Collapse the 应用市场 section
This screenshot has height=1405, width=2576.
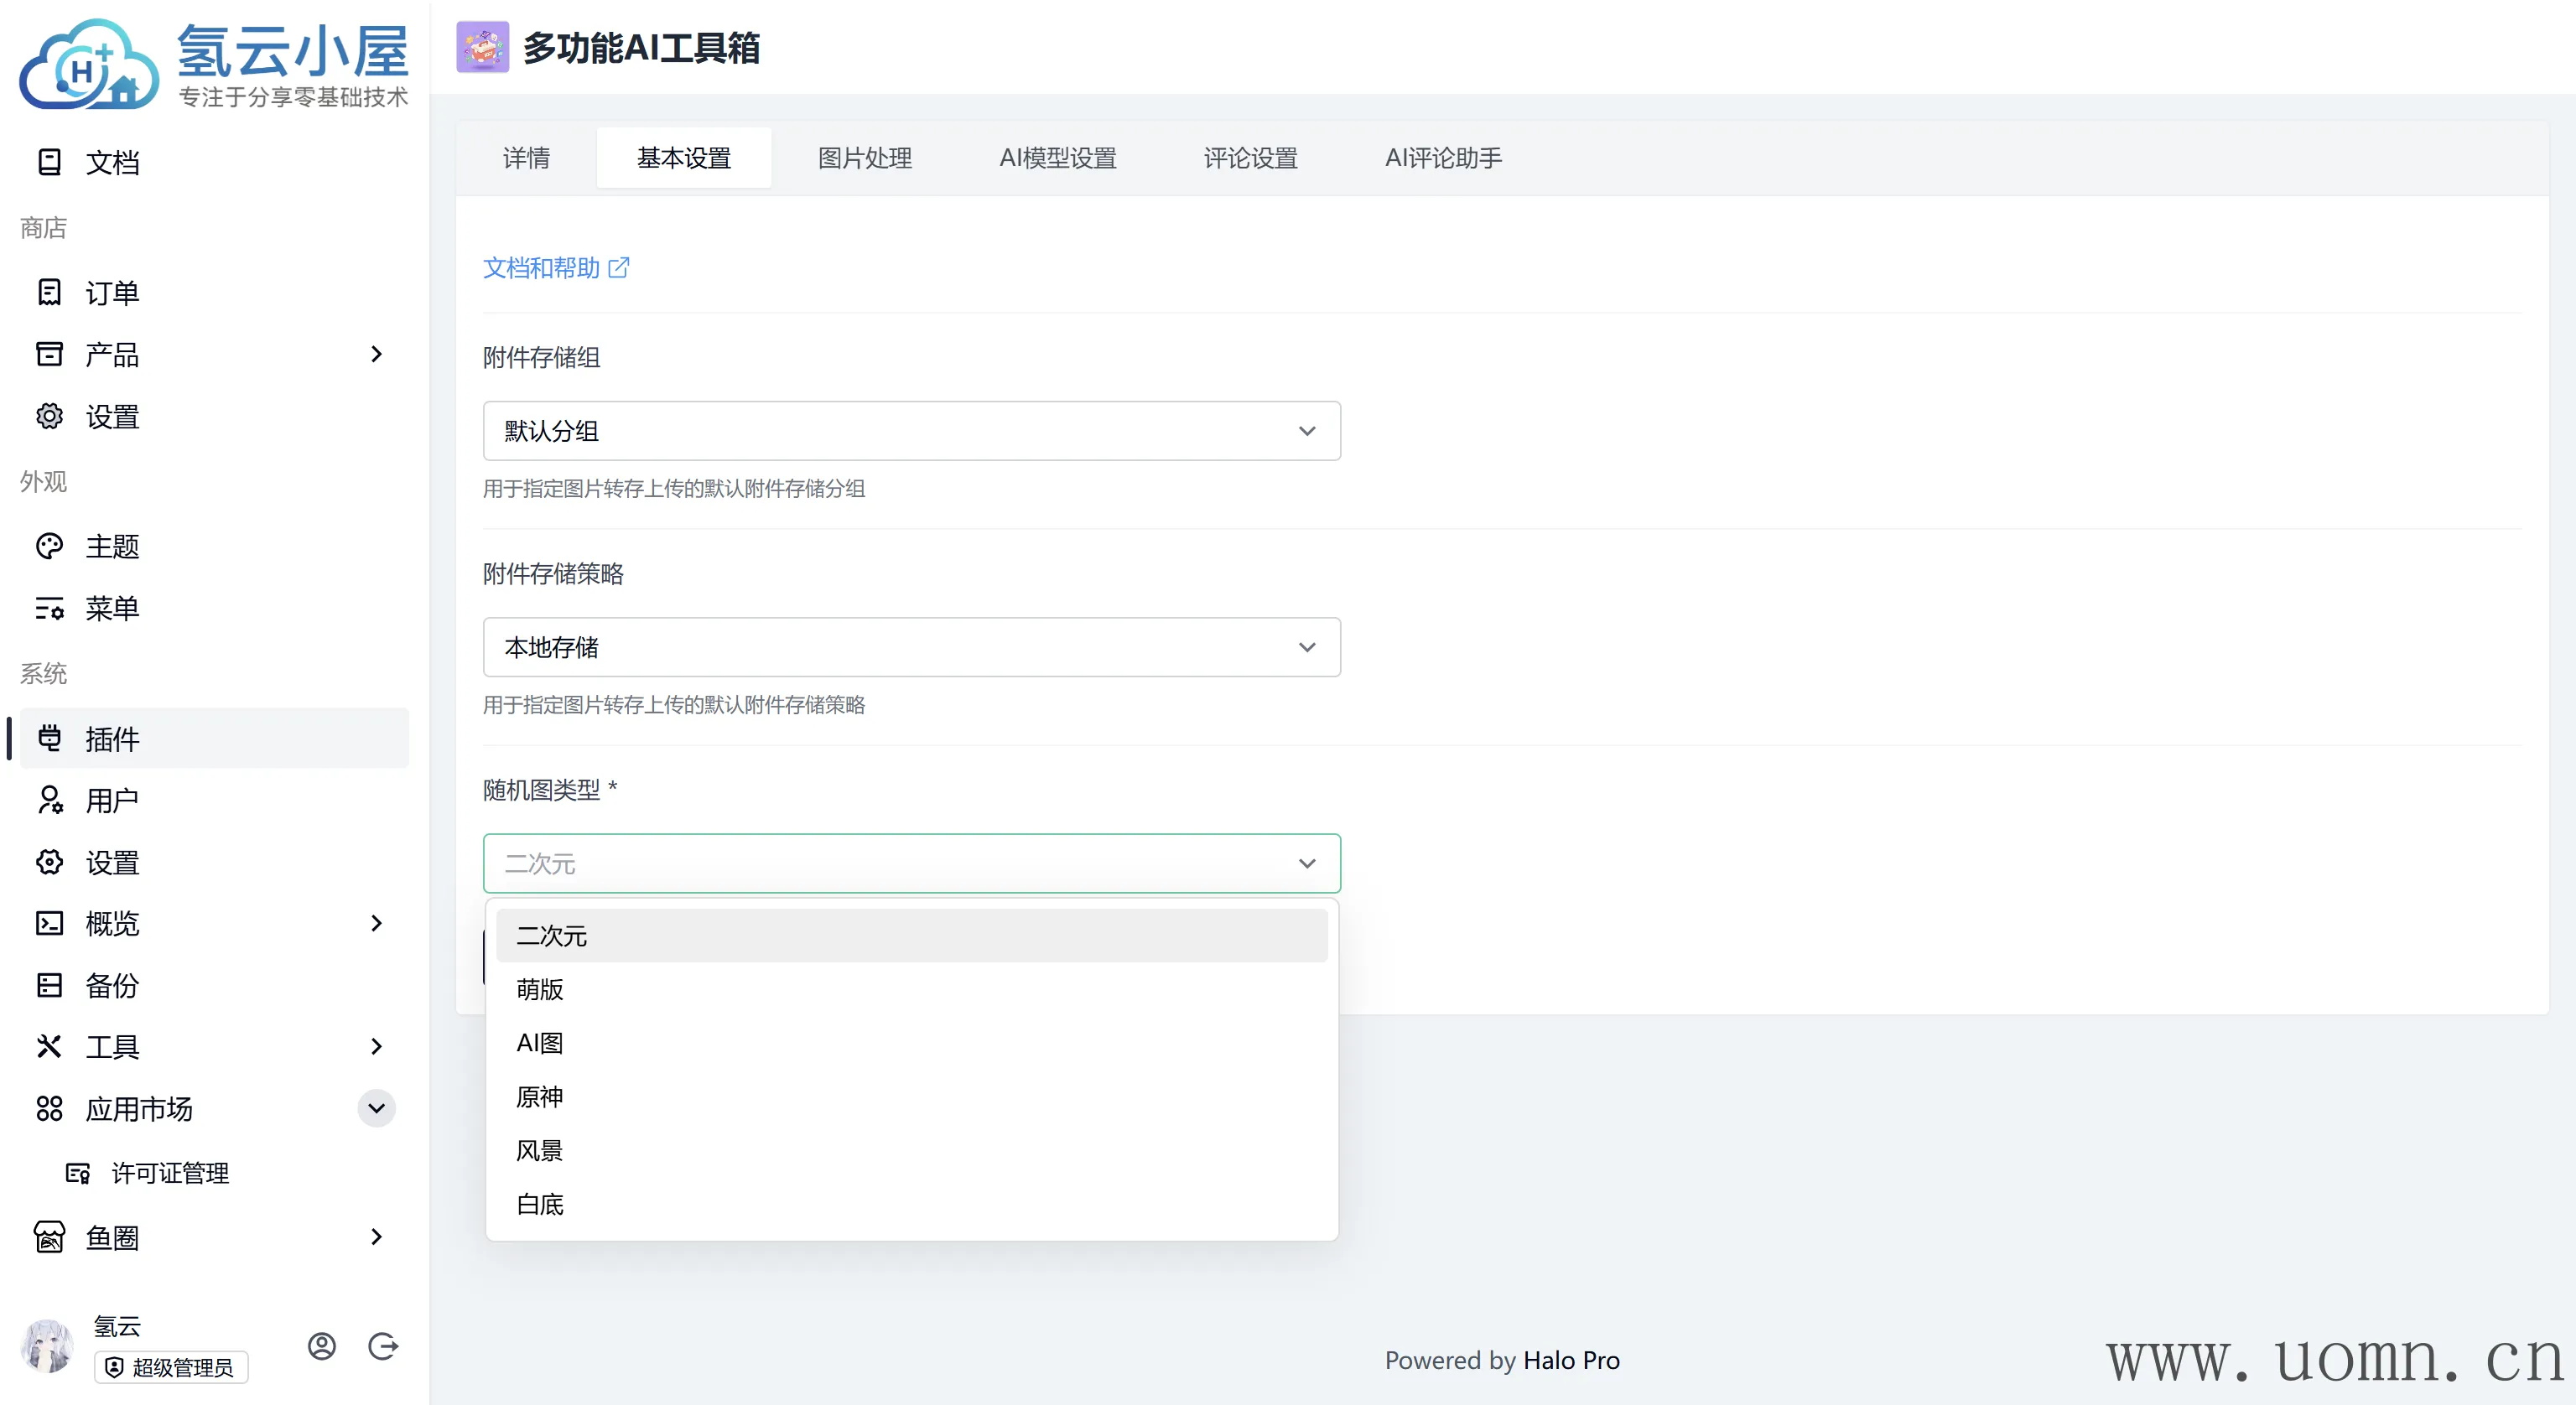376,1108
